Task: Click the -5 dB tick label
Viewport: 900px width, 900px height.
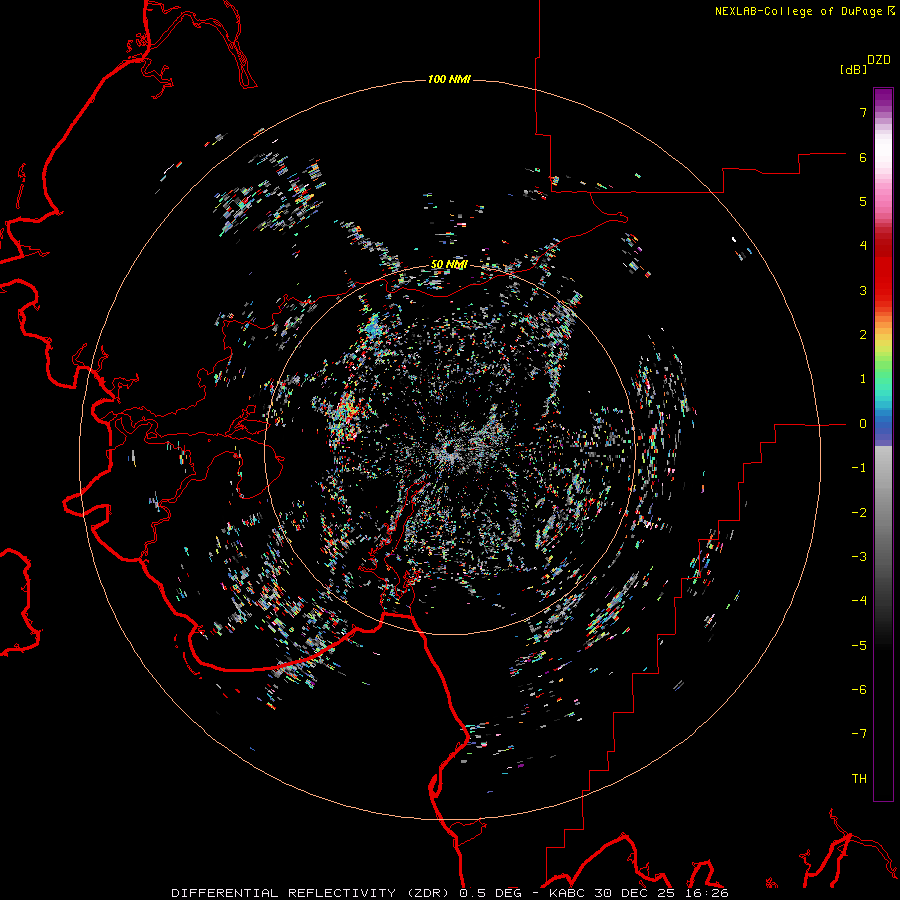Action: [859, 646]
